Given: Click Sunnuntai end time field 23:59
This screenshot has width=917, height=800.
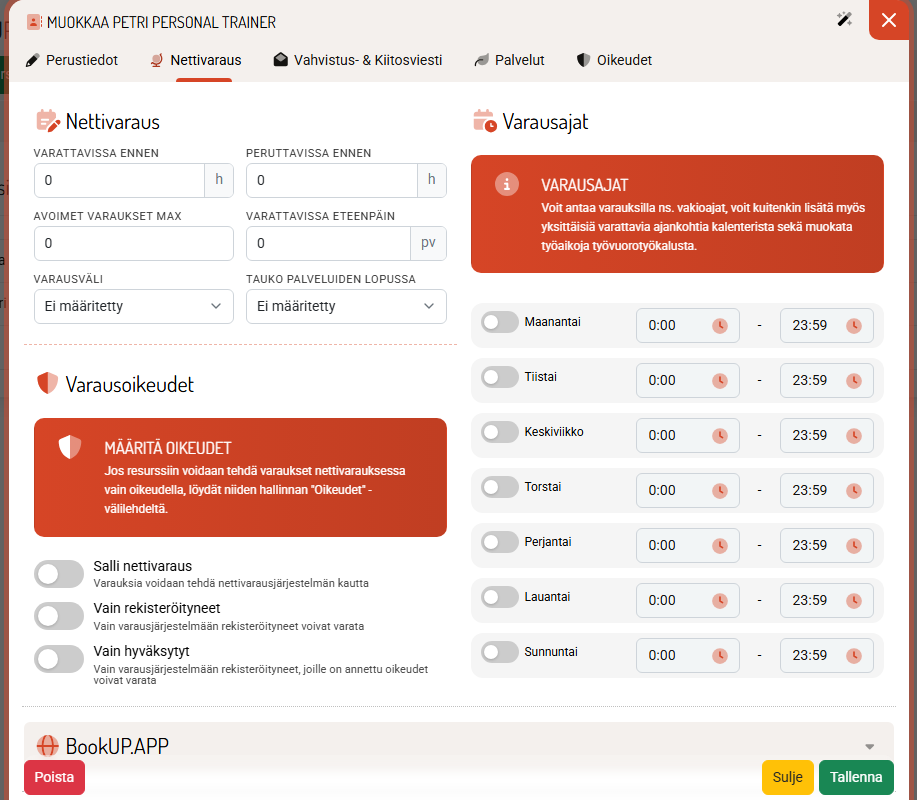Looking at the screenshot, I should 827,656.
